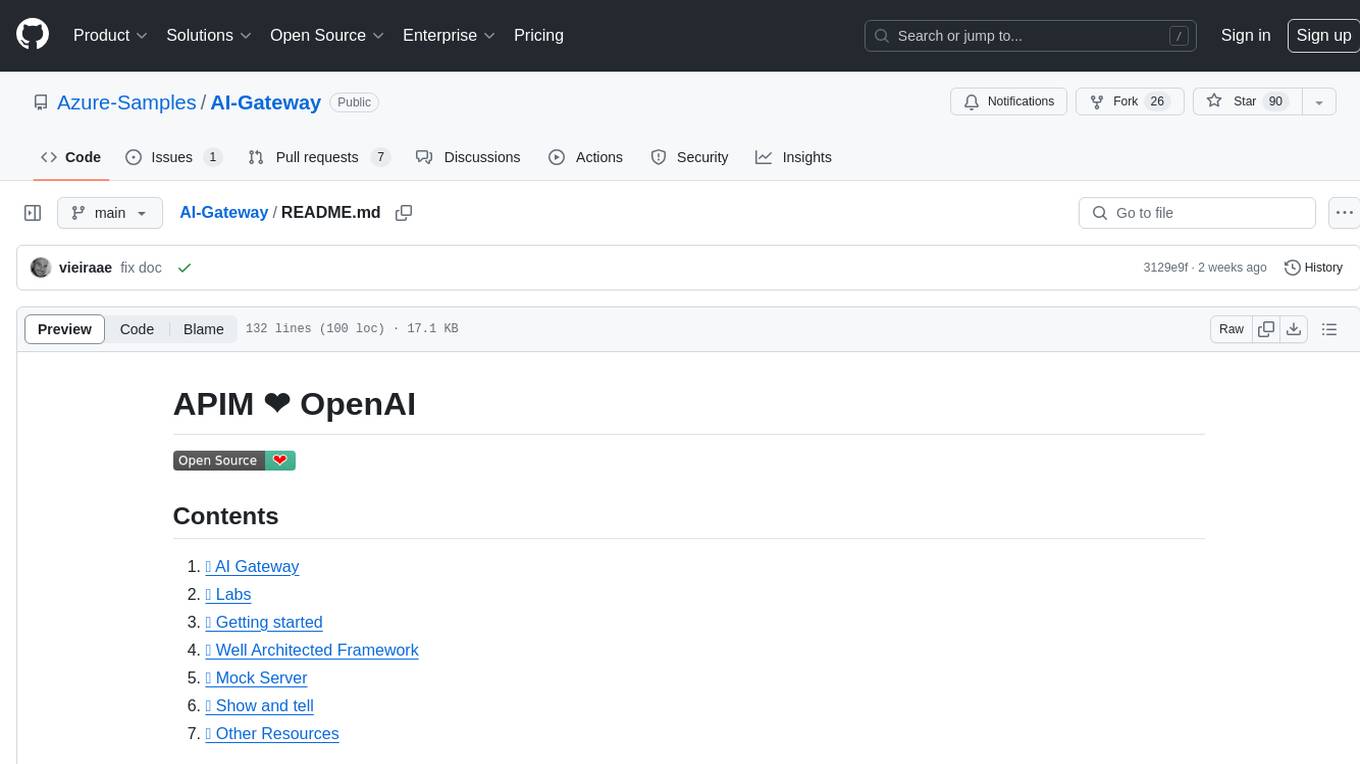Star the repository
The image size is (1360, 764).
tap(1247, 102)
